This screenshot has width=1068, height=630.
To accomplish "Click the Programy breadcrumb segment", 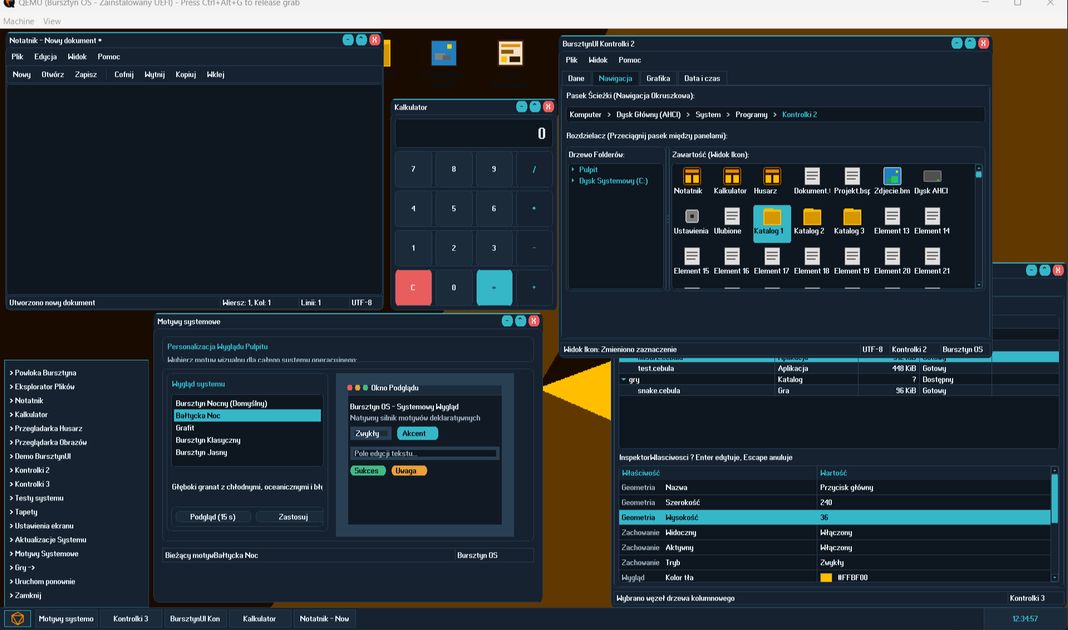I will (751, 114).
